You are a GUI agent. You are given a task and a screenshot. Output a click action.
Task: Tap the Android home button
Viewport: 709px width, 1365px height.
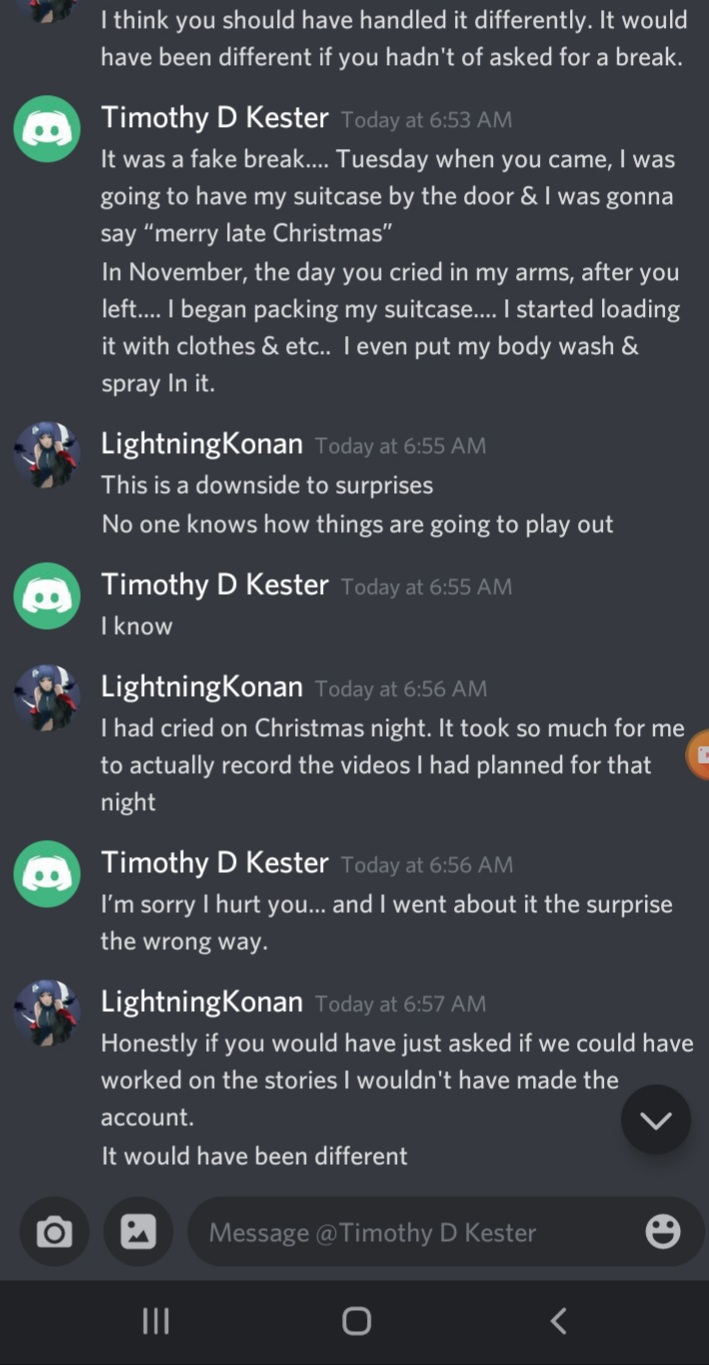click(x=356, y=1321)
